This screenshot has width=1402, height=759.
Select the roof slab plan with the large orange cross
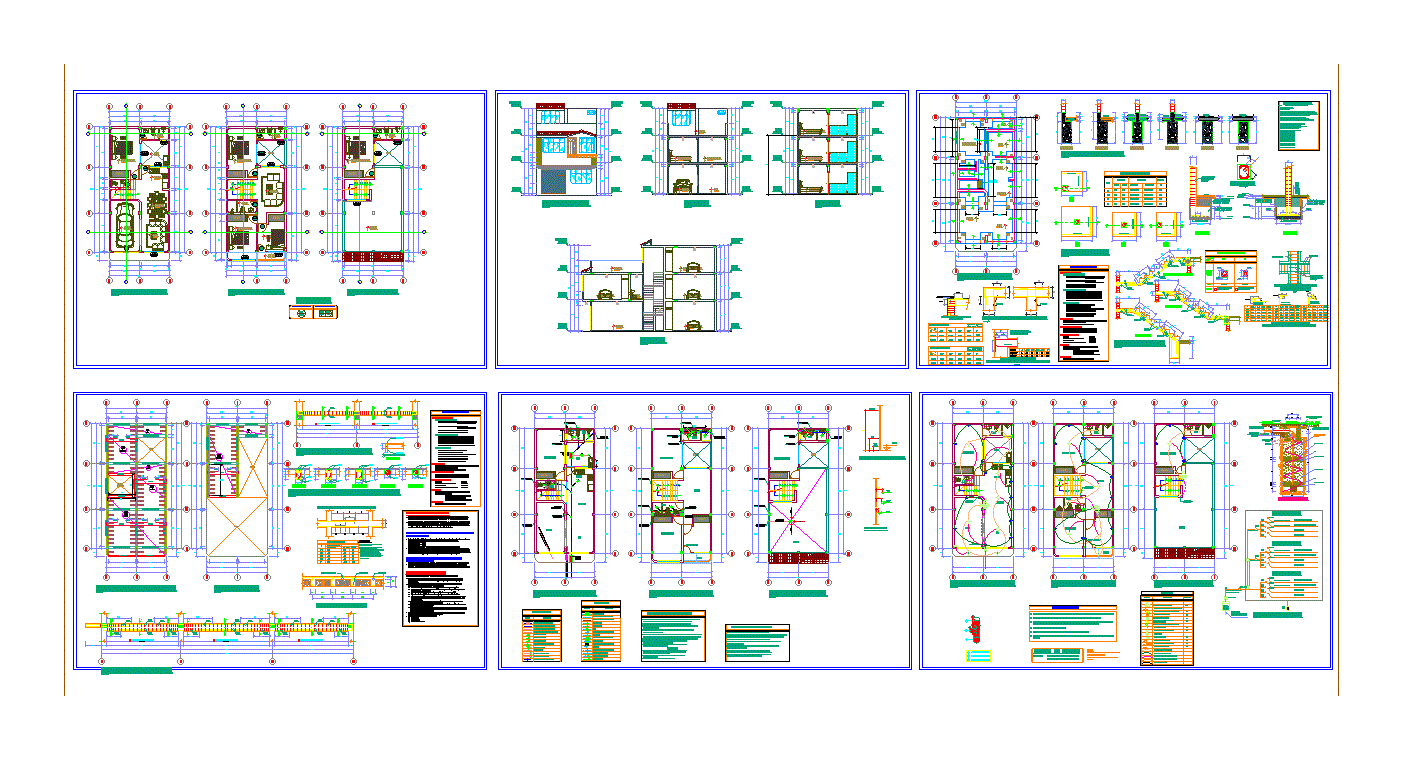[237, 488]
